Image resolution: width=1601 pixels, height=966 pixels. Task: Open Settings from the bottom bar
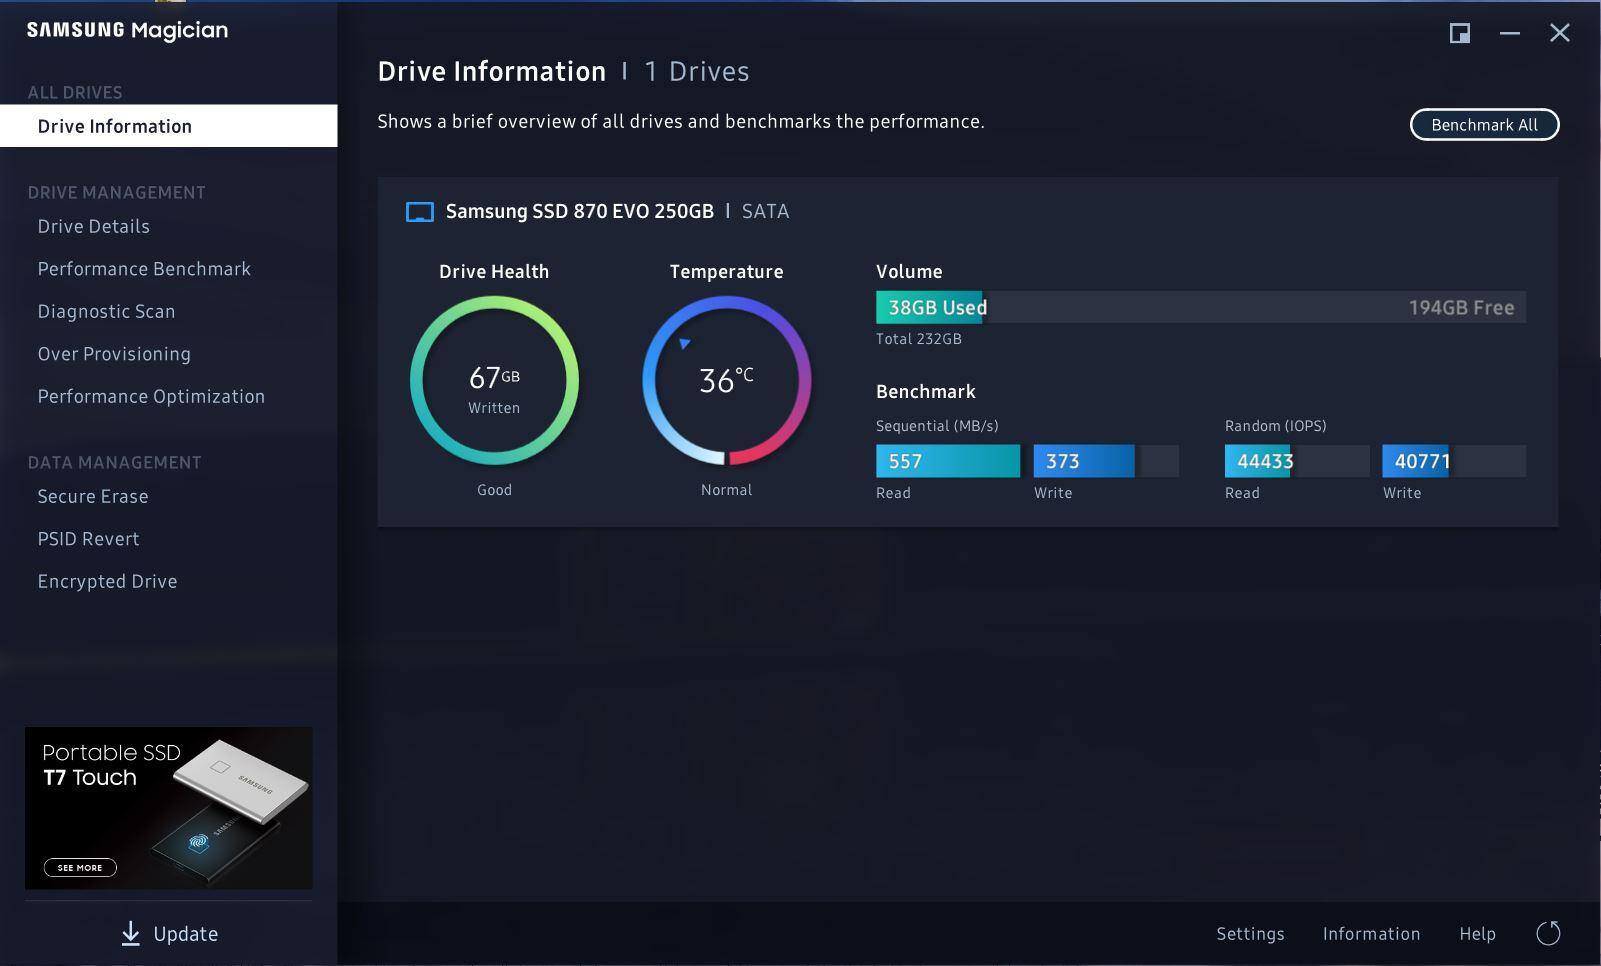[x=1250, y=934]
